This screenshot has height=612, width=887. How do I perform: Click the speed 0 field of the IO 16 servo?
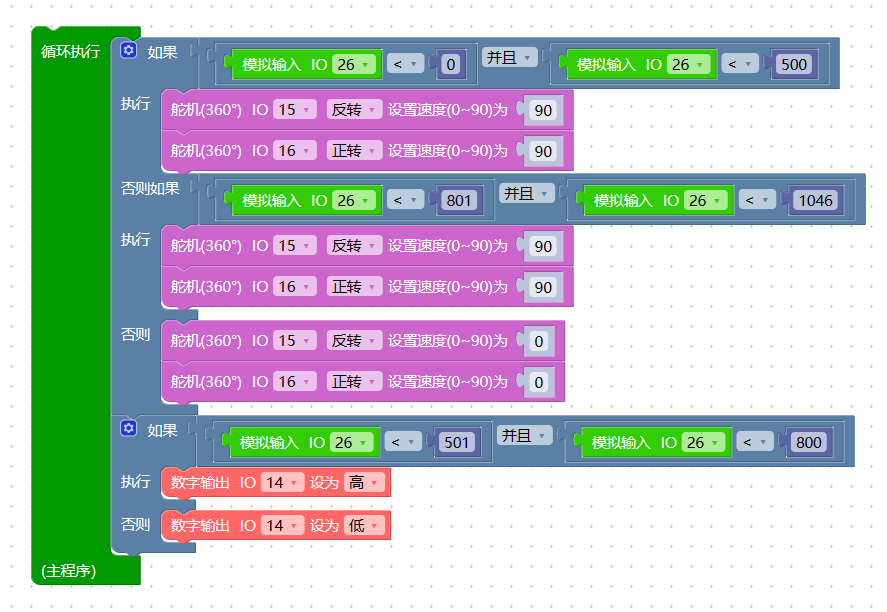tap(539, 382)
